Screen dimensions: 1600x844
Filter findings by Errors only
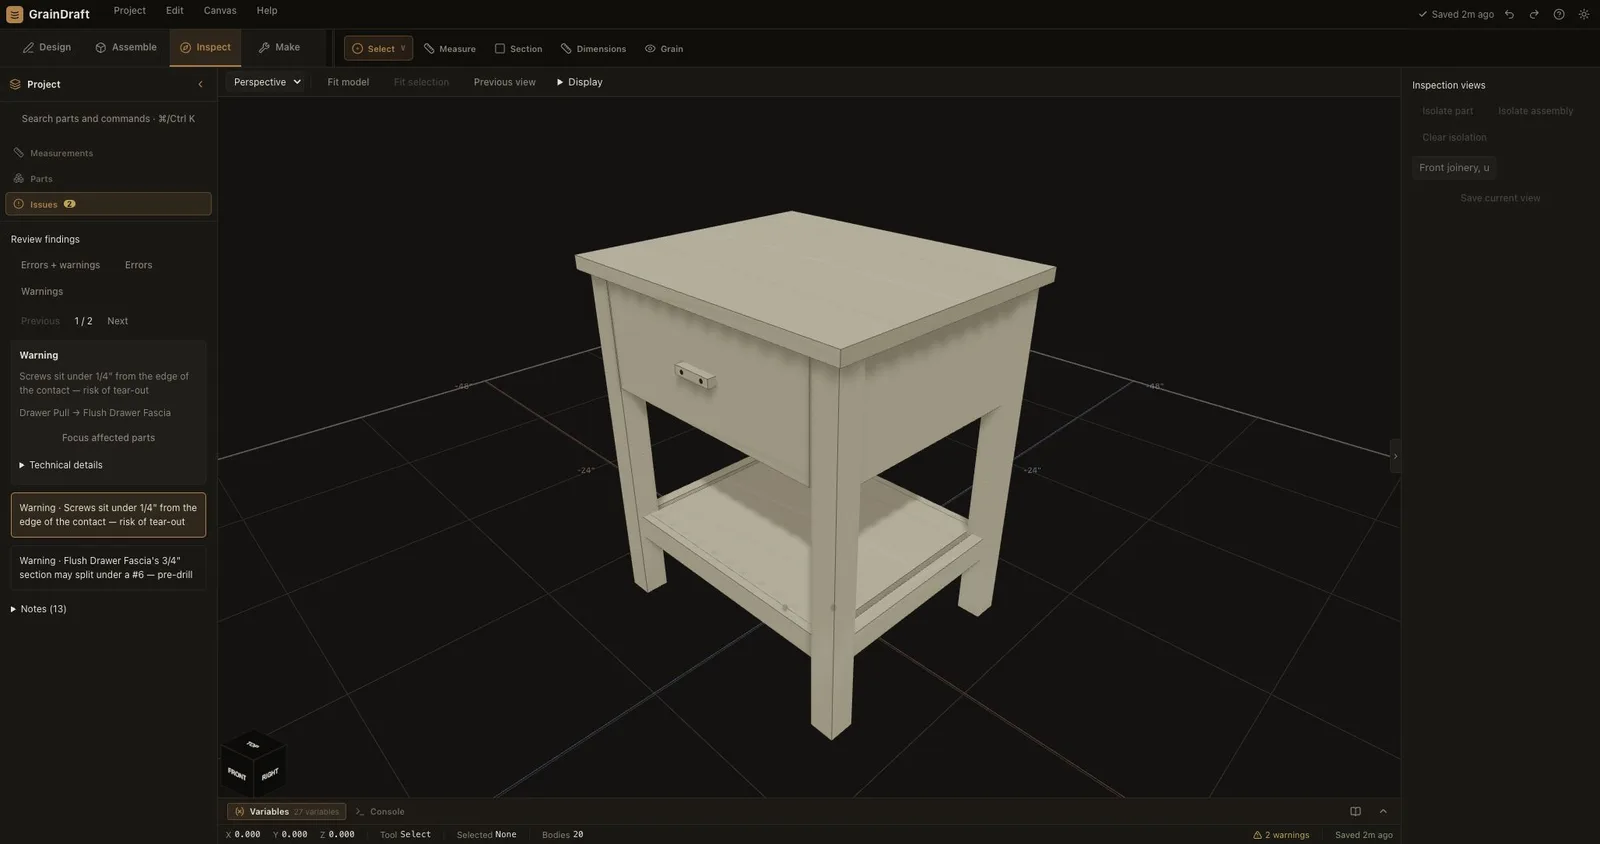pyautogui.click(x=138, y=265)
